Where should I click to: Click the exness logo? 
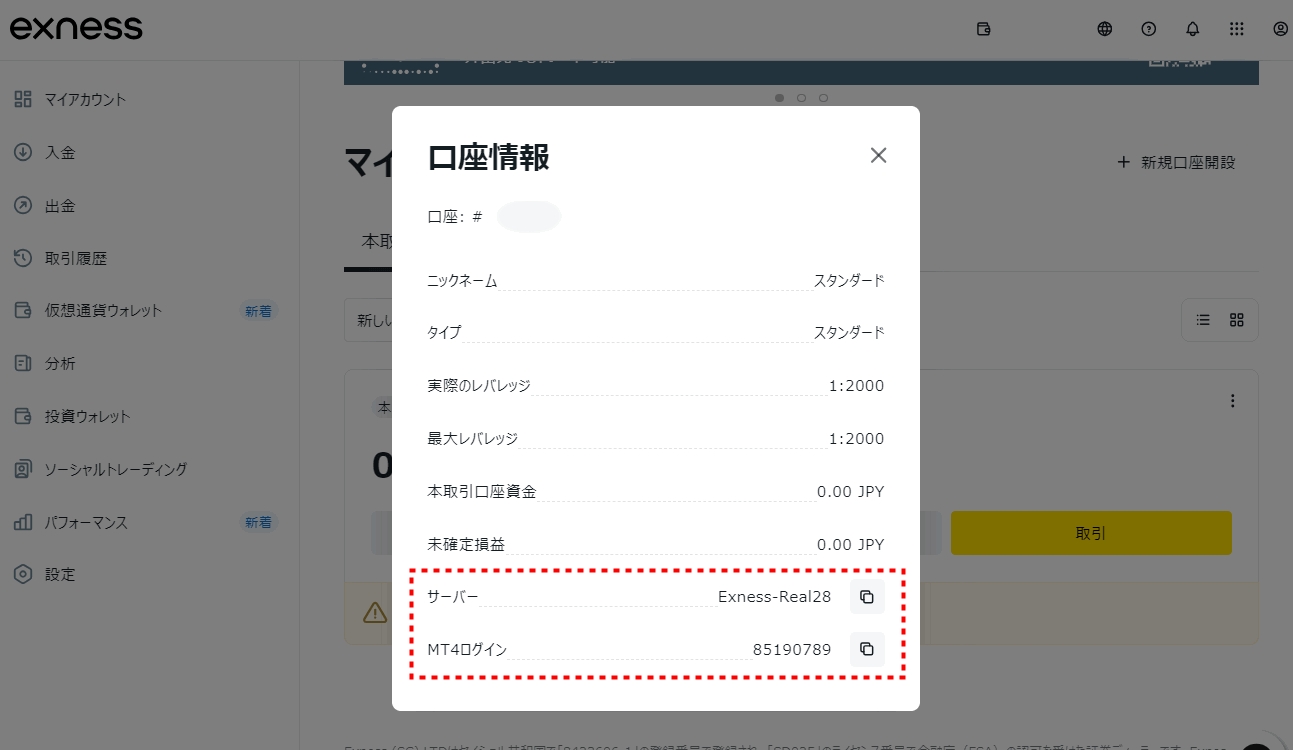pyautogui.click(x=76, y=28)
